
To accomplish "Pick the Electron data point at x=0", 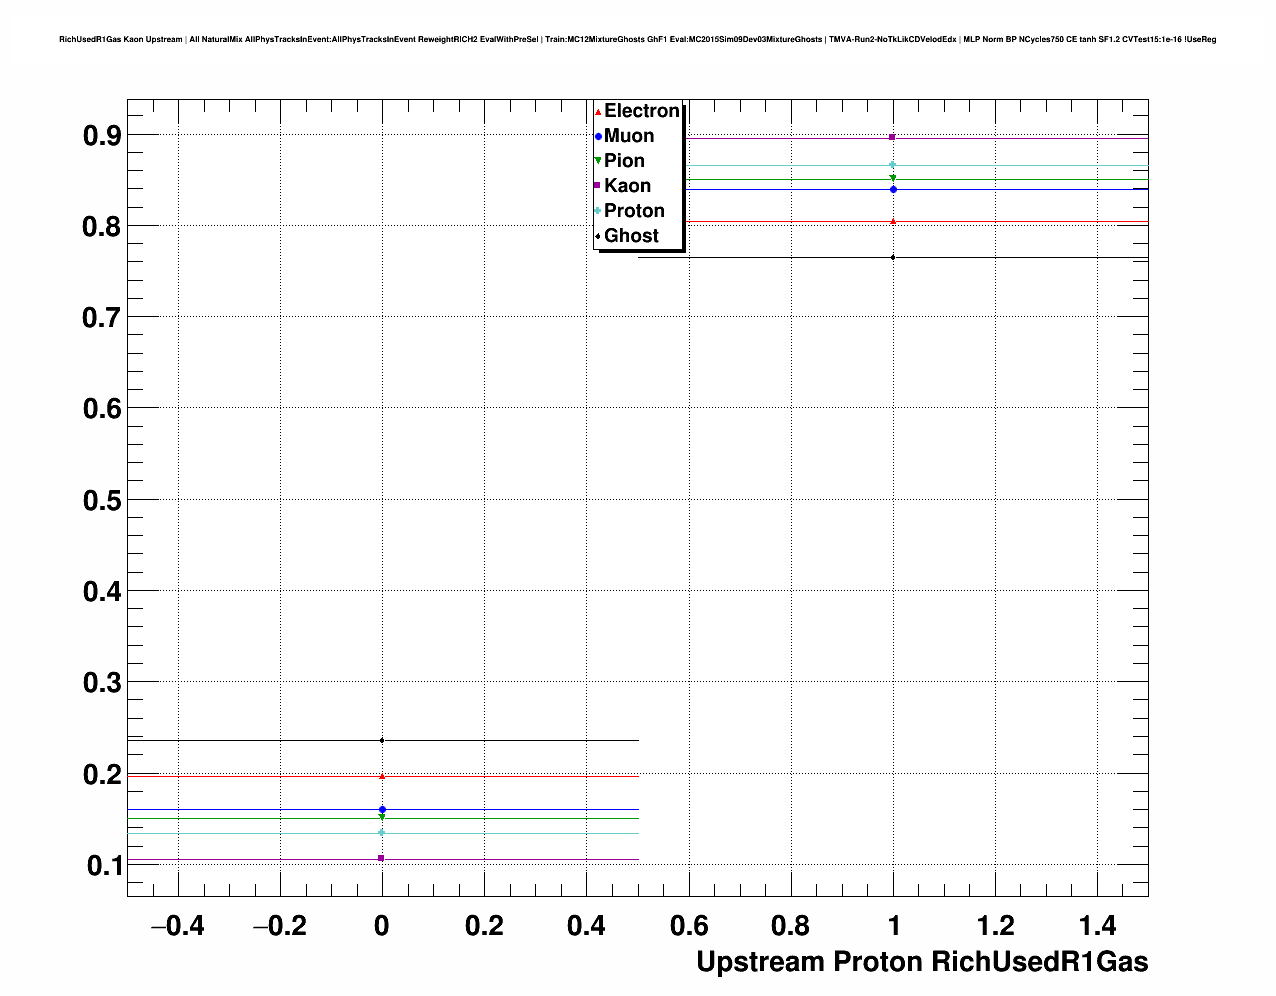I will coord(382,776).
